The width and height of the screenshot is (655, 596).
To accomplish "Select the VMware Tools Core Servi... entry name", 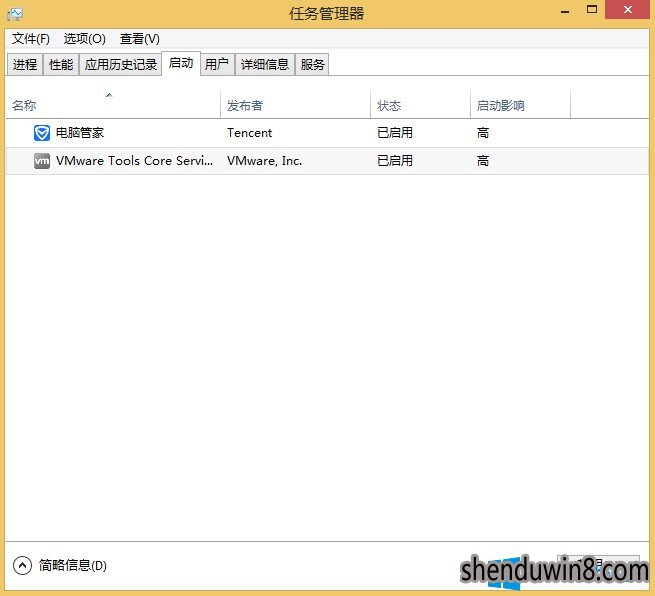I will (x=135, y=161).
